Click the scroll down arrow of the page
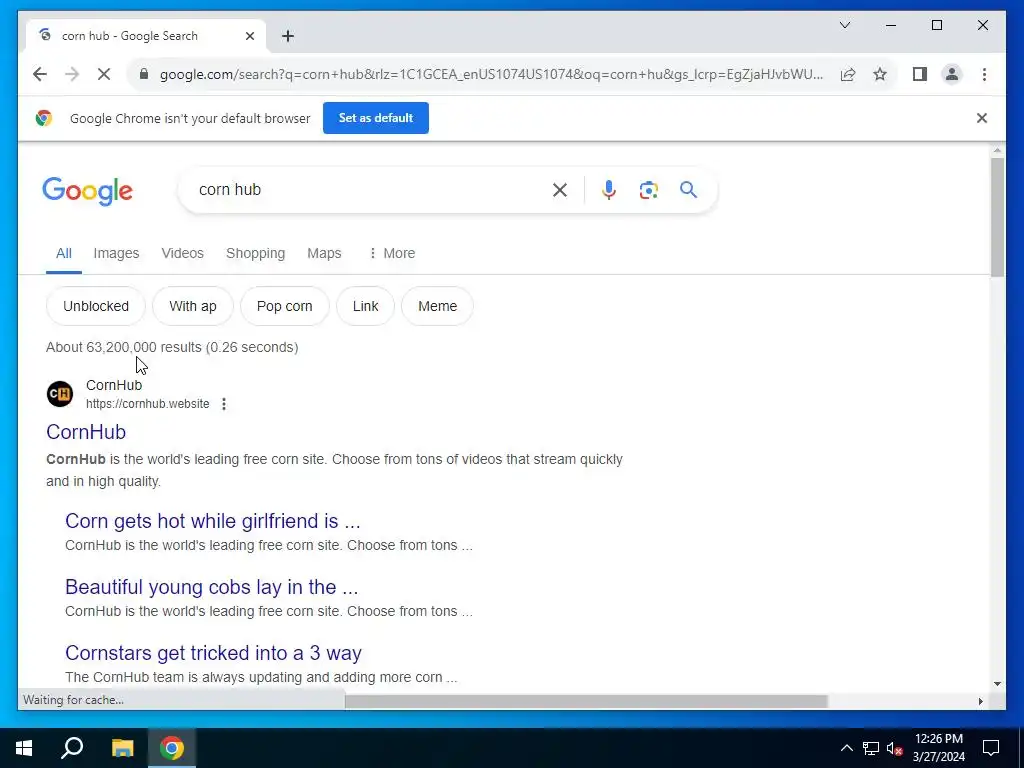The image size is (1024, 768). (x=997, y=684)
